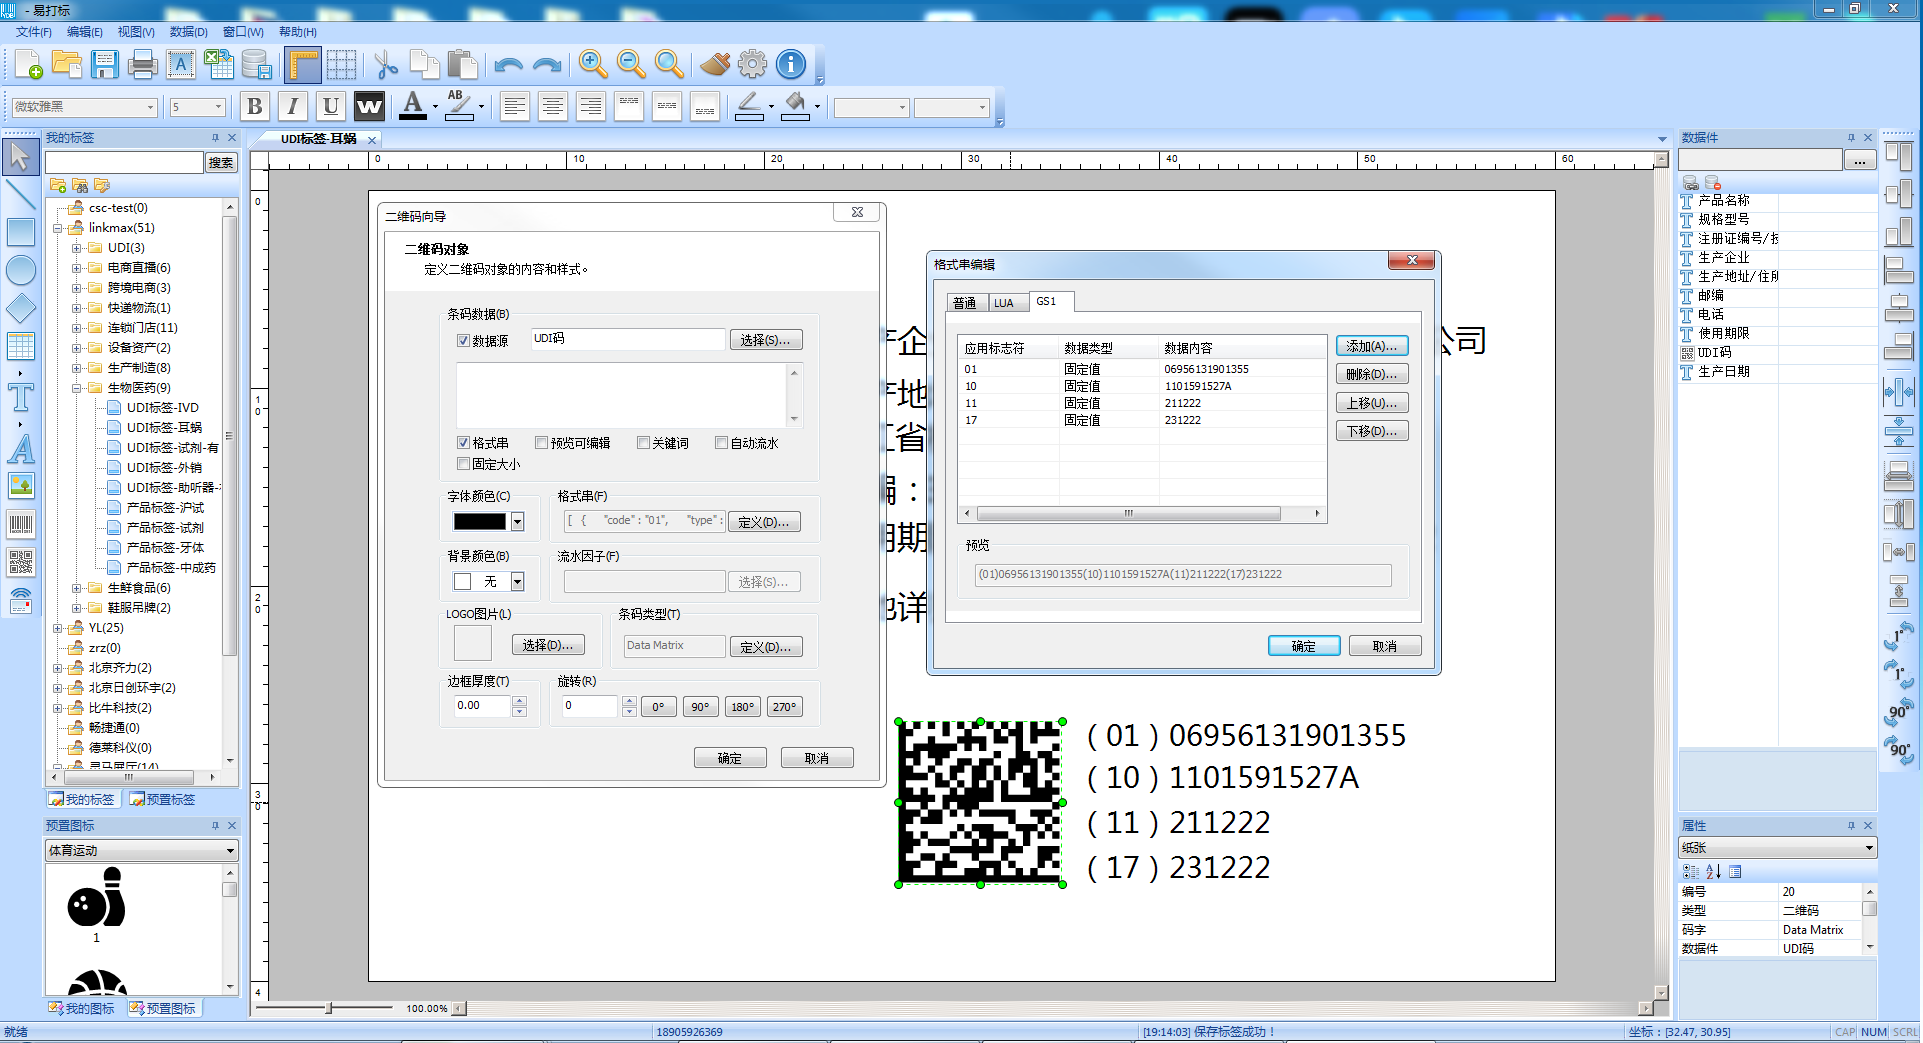Select UDI标签-耳蜗 in tree

click(x=164, y=428)
